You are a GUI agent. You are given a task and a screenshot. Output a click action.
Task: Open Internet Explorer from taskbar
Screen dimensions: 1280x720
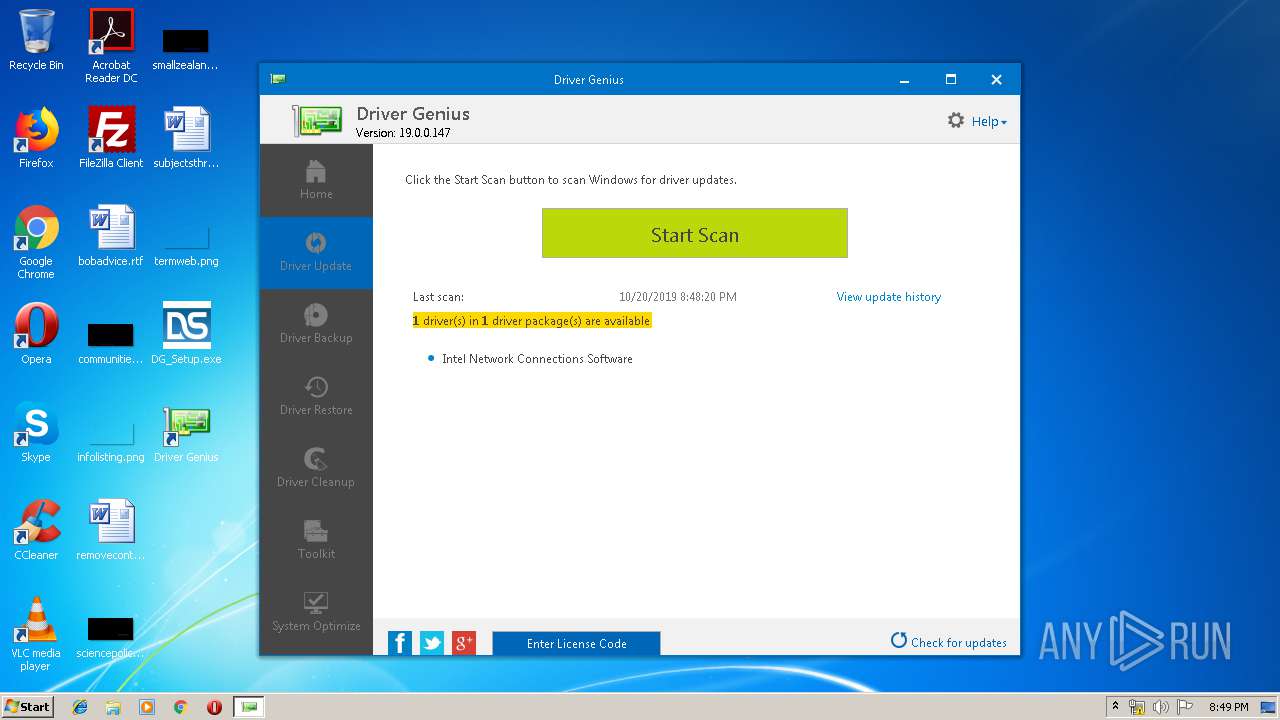(x=80, y=707)
